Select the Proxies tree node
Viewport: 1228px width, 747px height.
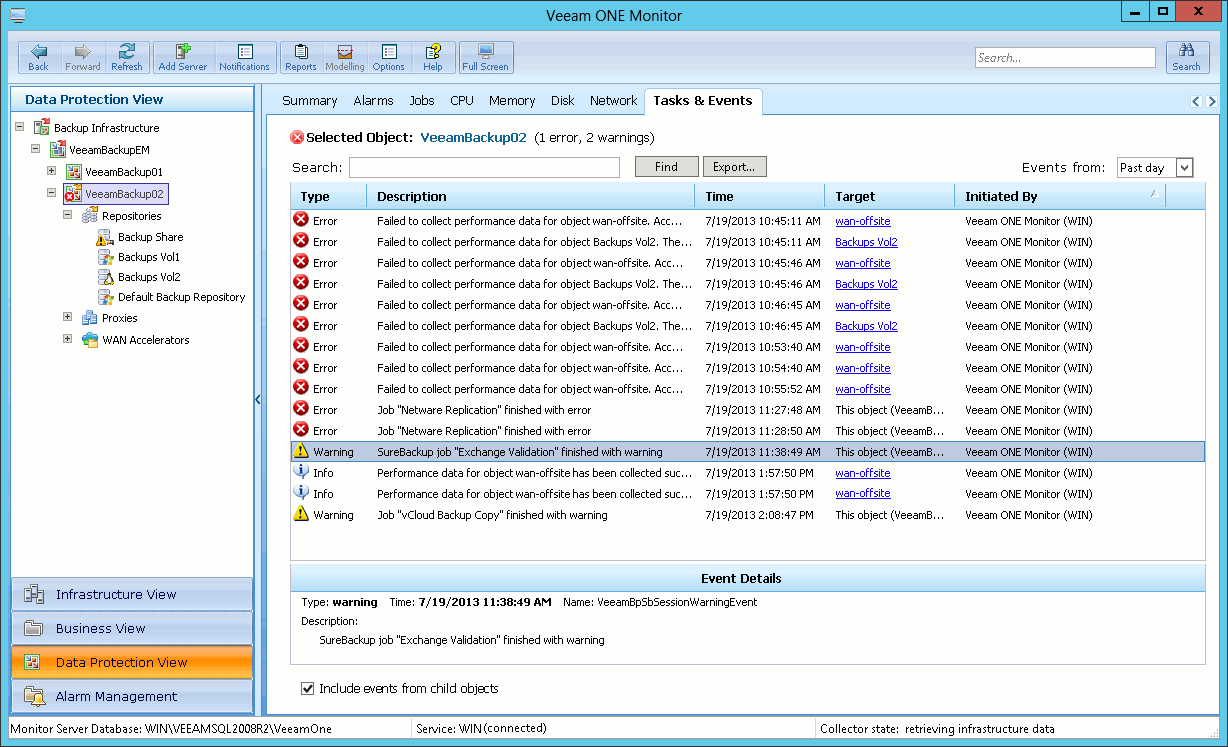pos(120,318)
